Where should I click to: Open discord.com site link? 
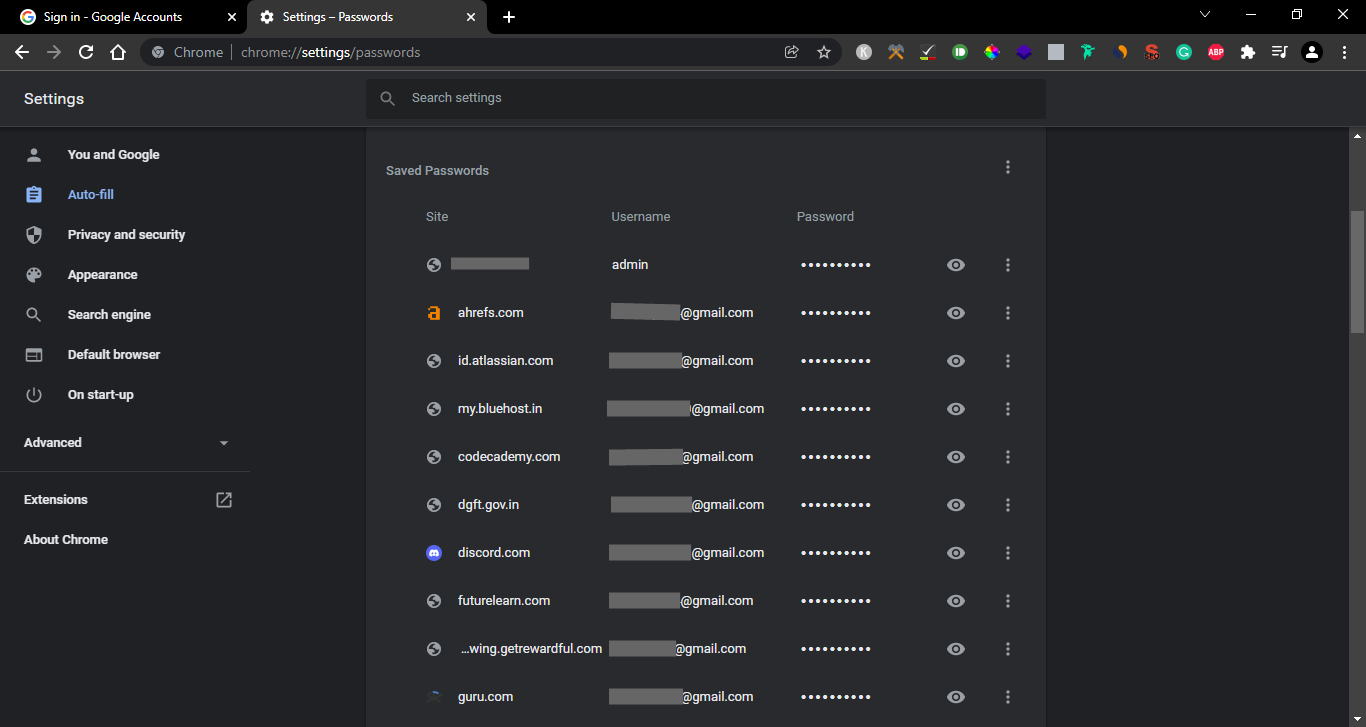(x=494, y=553)
